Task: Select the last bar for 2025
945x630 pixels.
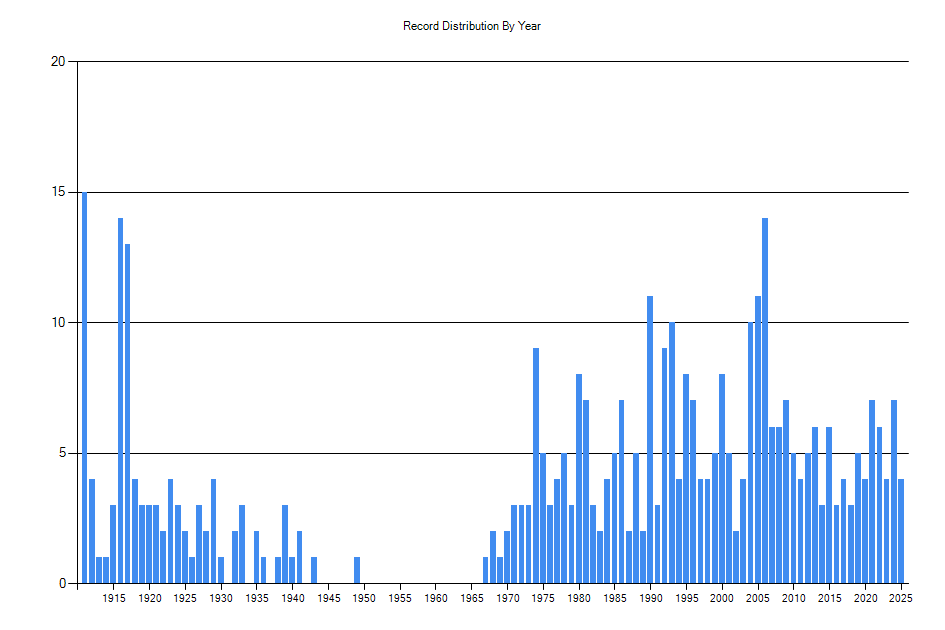Action: tap(901, 531)
